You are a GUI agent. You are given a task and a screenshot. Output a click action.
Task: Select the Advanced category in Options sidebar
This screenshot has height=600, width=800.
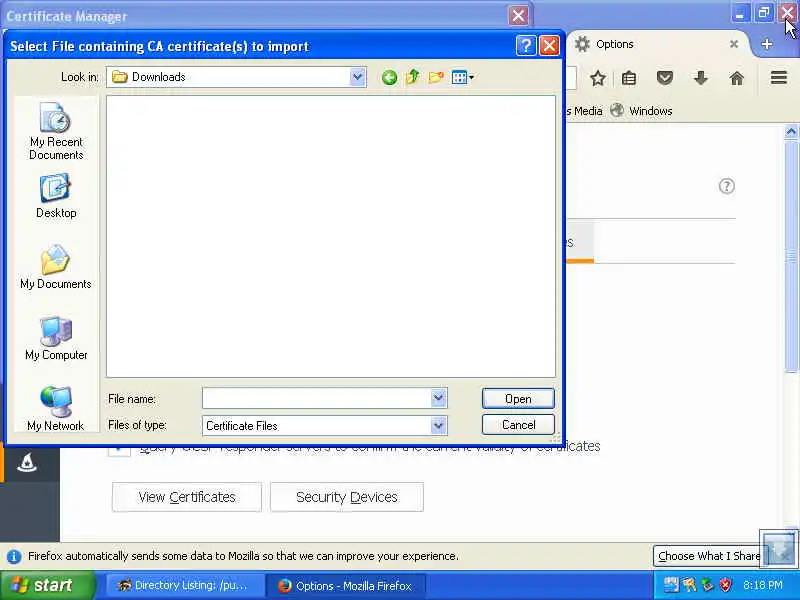(27, 463)
